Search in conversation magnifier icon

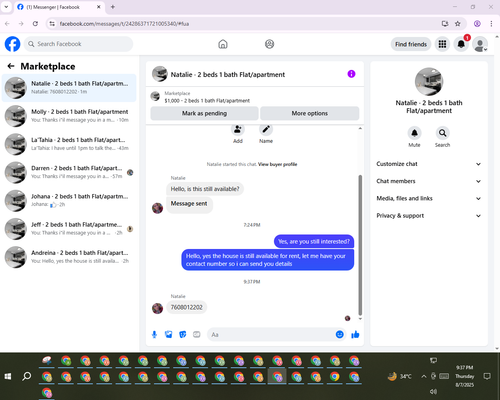coord(442,133)
